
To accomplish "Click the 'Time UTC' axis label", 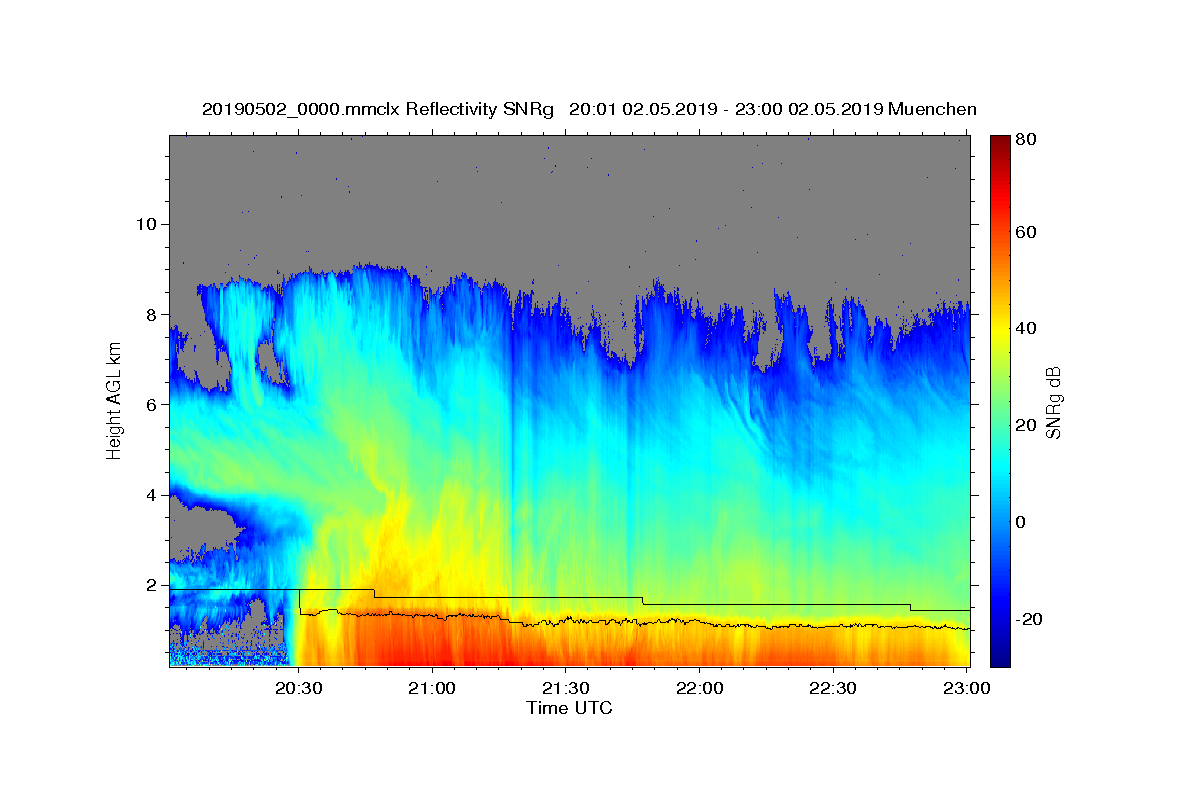I will coord(569,708).
